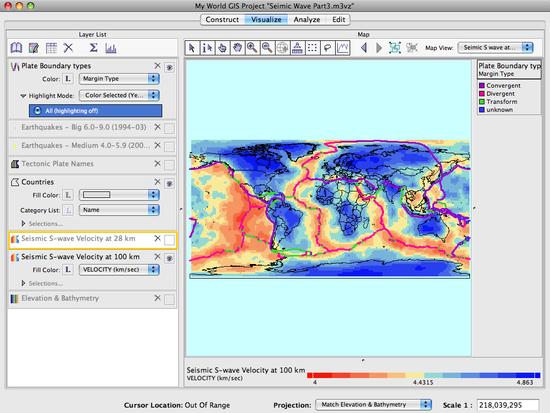Select the profile graph tool
Screen dimensions: 550x413
pyautogui.click(x=343, y=47)
